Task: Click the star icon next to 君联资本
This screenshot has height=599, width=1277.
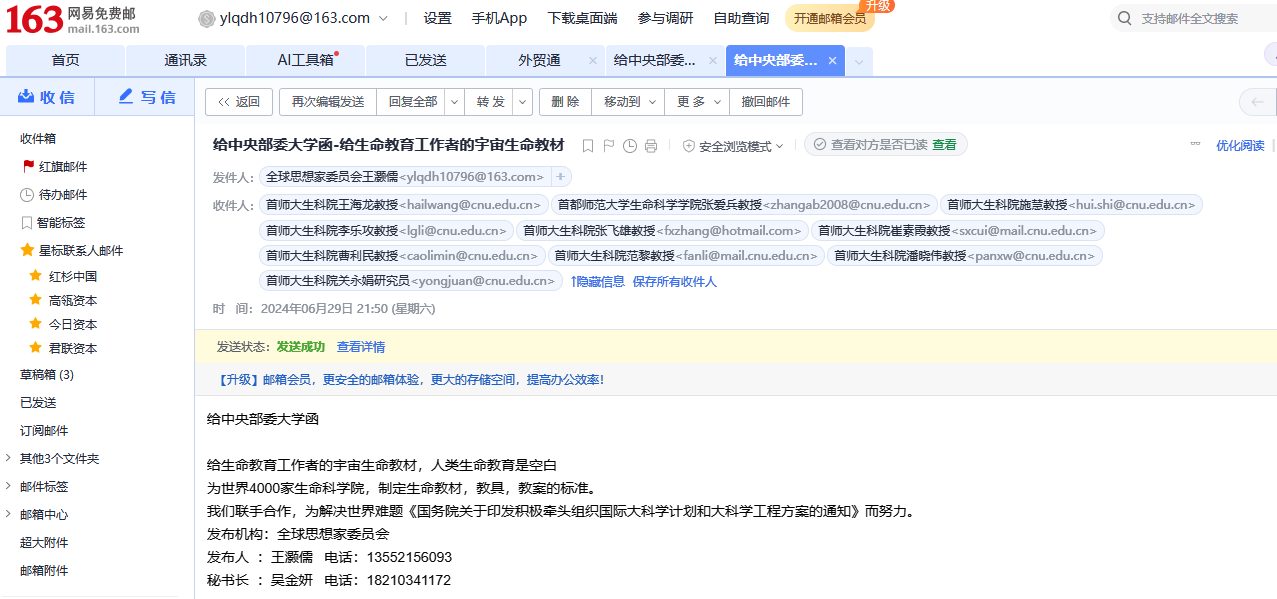Action: click(36, 348)
